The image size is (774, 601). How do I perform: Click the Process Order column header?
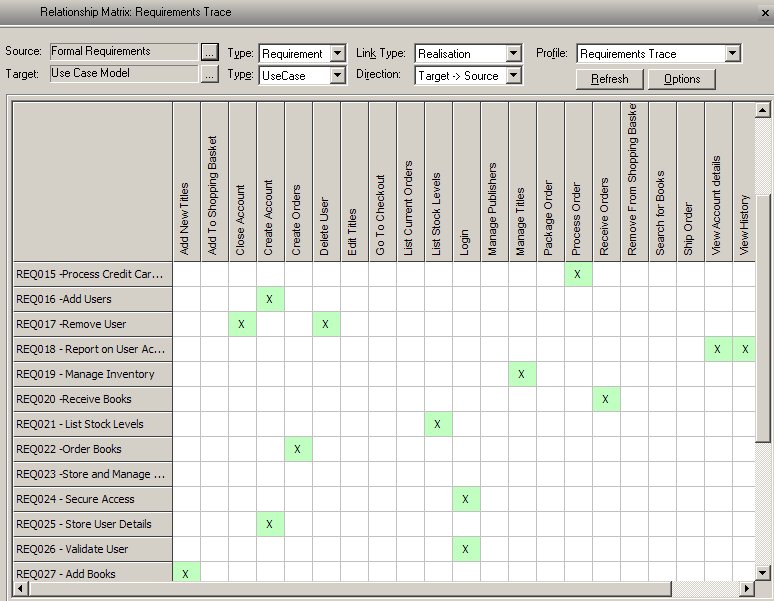(x=579, y=182)
